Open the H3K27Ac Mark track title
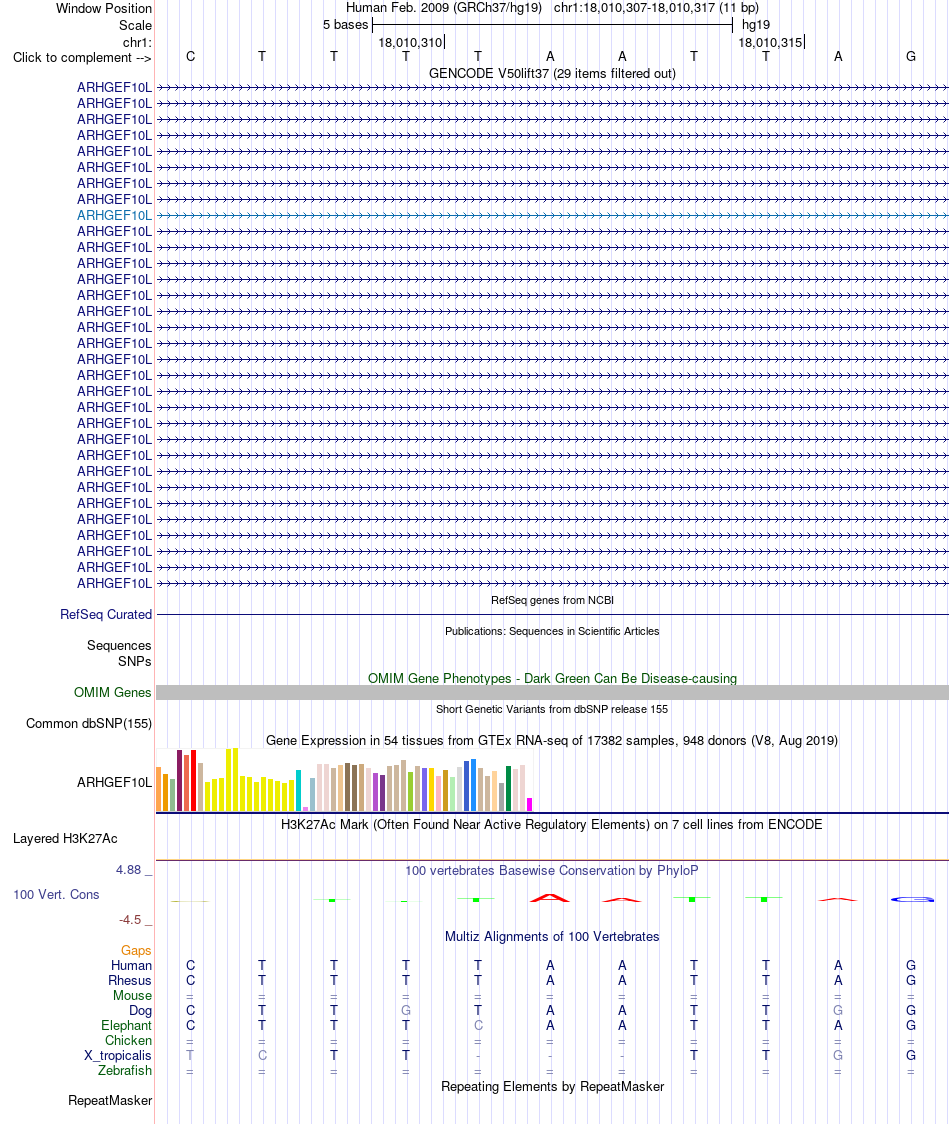 click(x=552, y=824)
